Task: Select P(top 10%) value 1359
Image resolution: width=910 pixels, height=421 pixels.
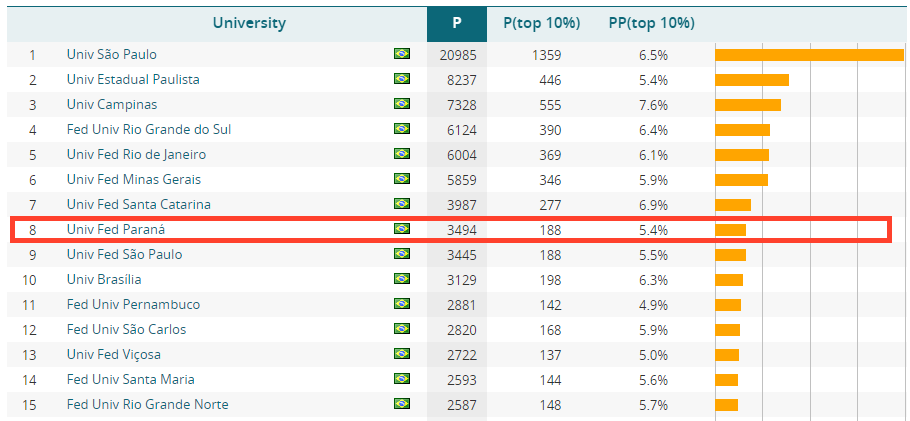Action: point(546,55)
